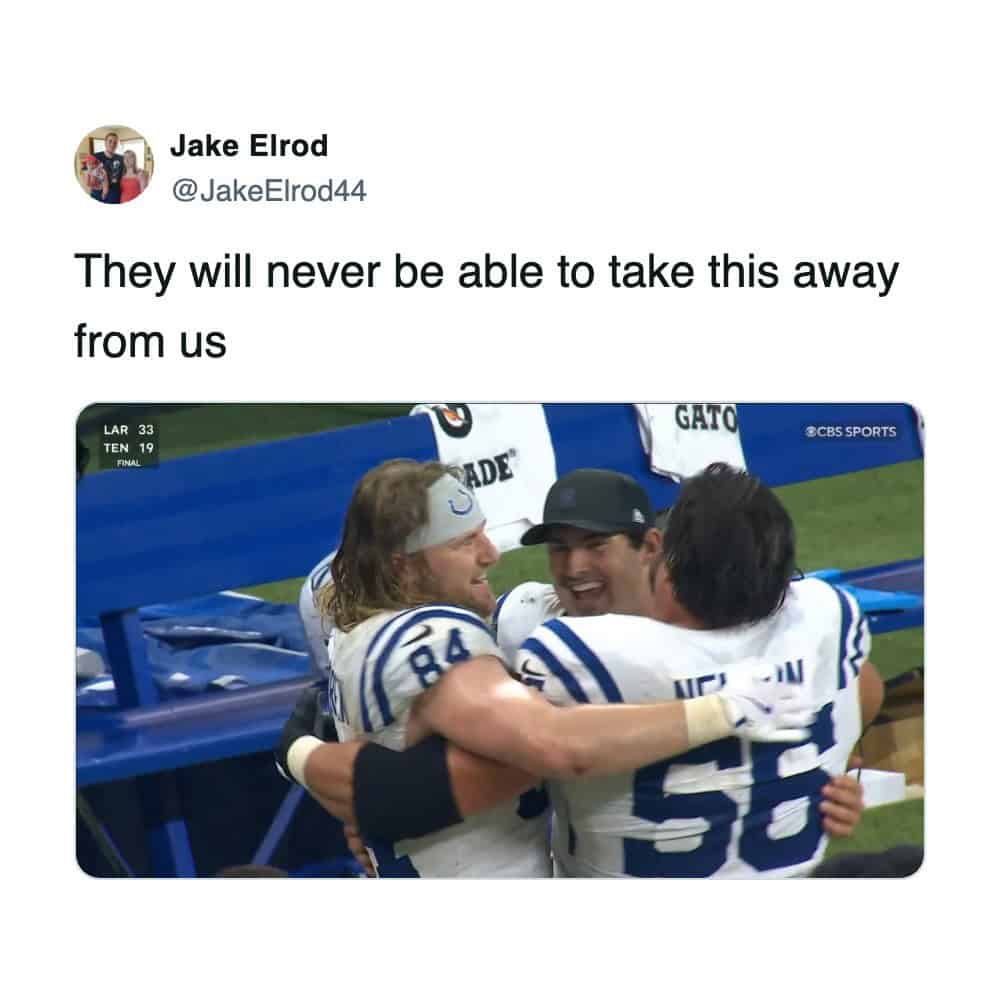Click the horseshoe logo on the gray headband
This screenshot has height=998, width=996.
(461, 504)
